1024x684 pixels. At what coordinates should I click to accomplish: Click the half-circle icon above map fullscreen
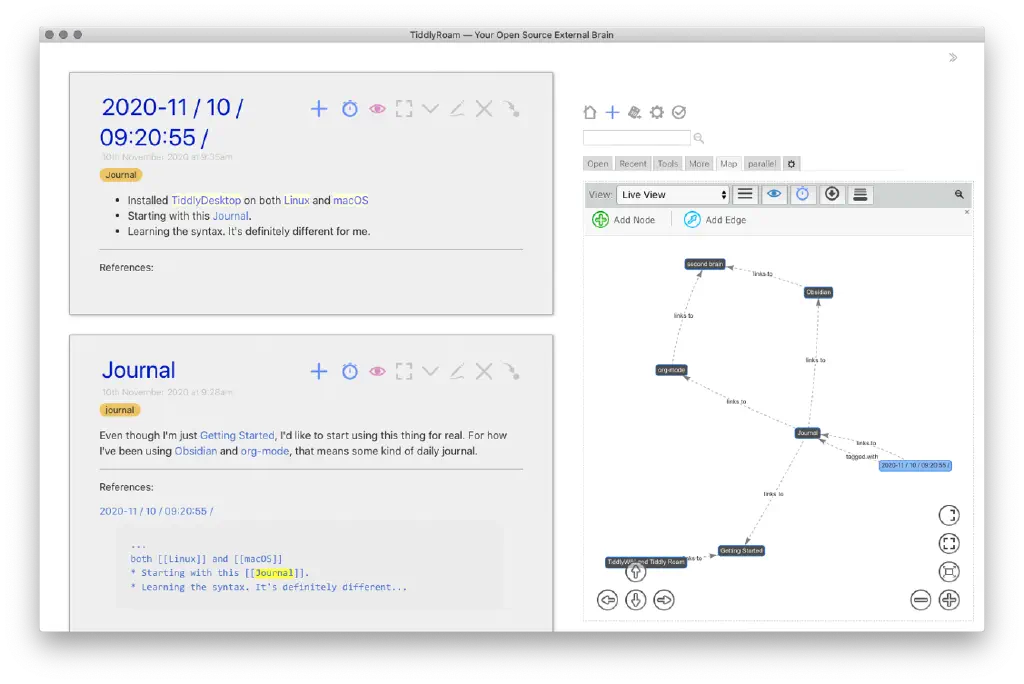(949, 515)
